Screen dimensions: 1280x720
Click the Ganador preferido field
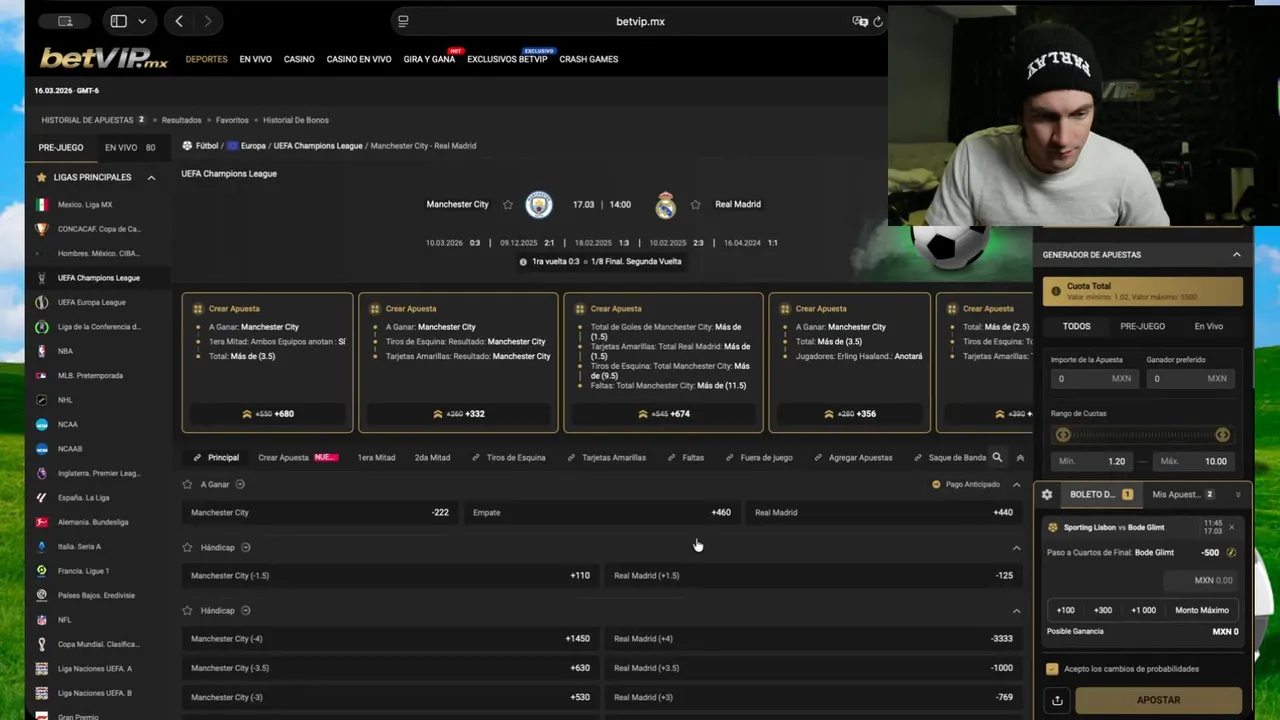tap(1190, 379)
